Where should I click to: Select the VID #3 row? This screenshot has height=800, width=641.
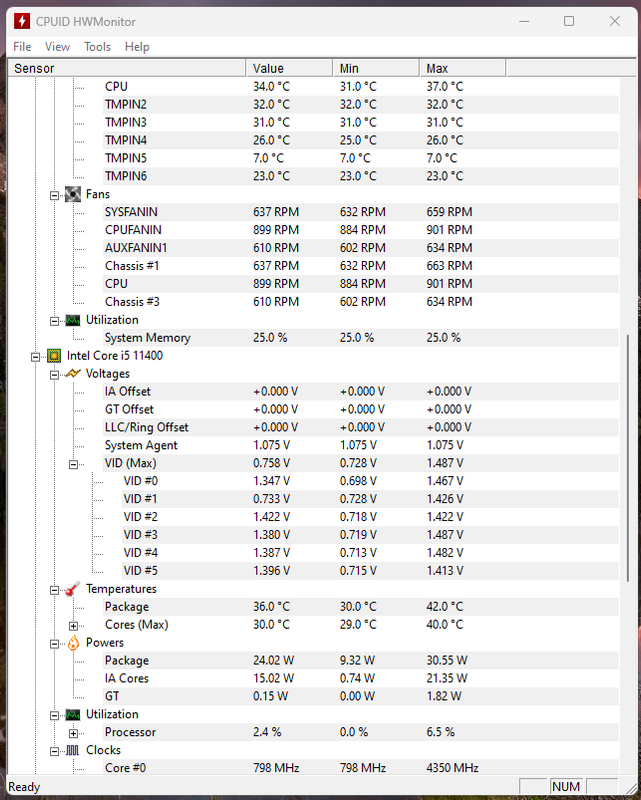371,535
